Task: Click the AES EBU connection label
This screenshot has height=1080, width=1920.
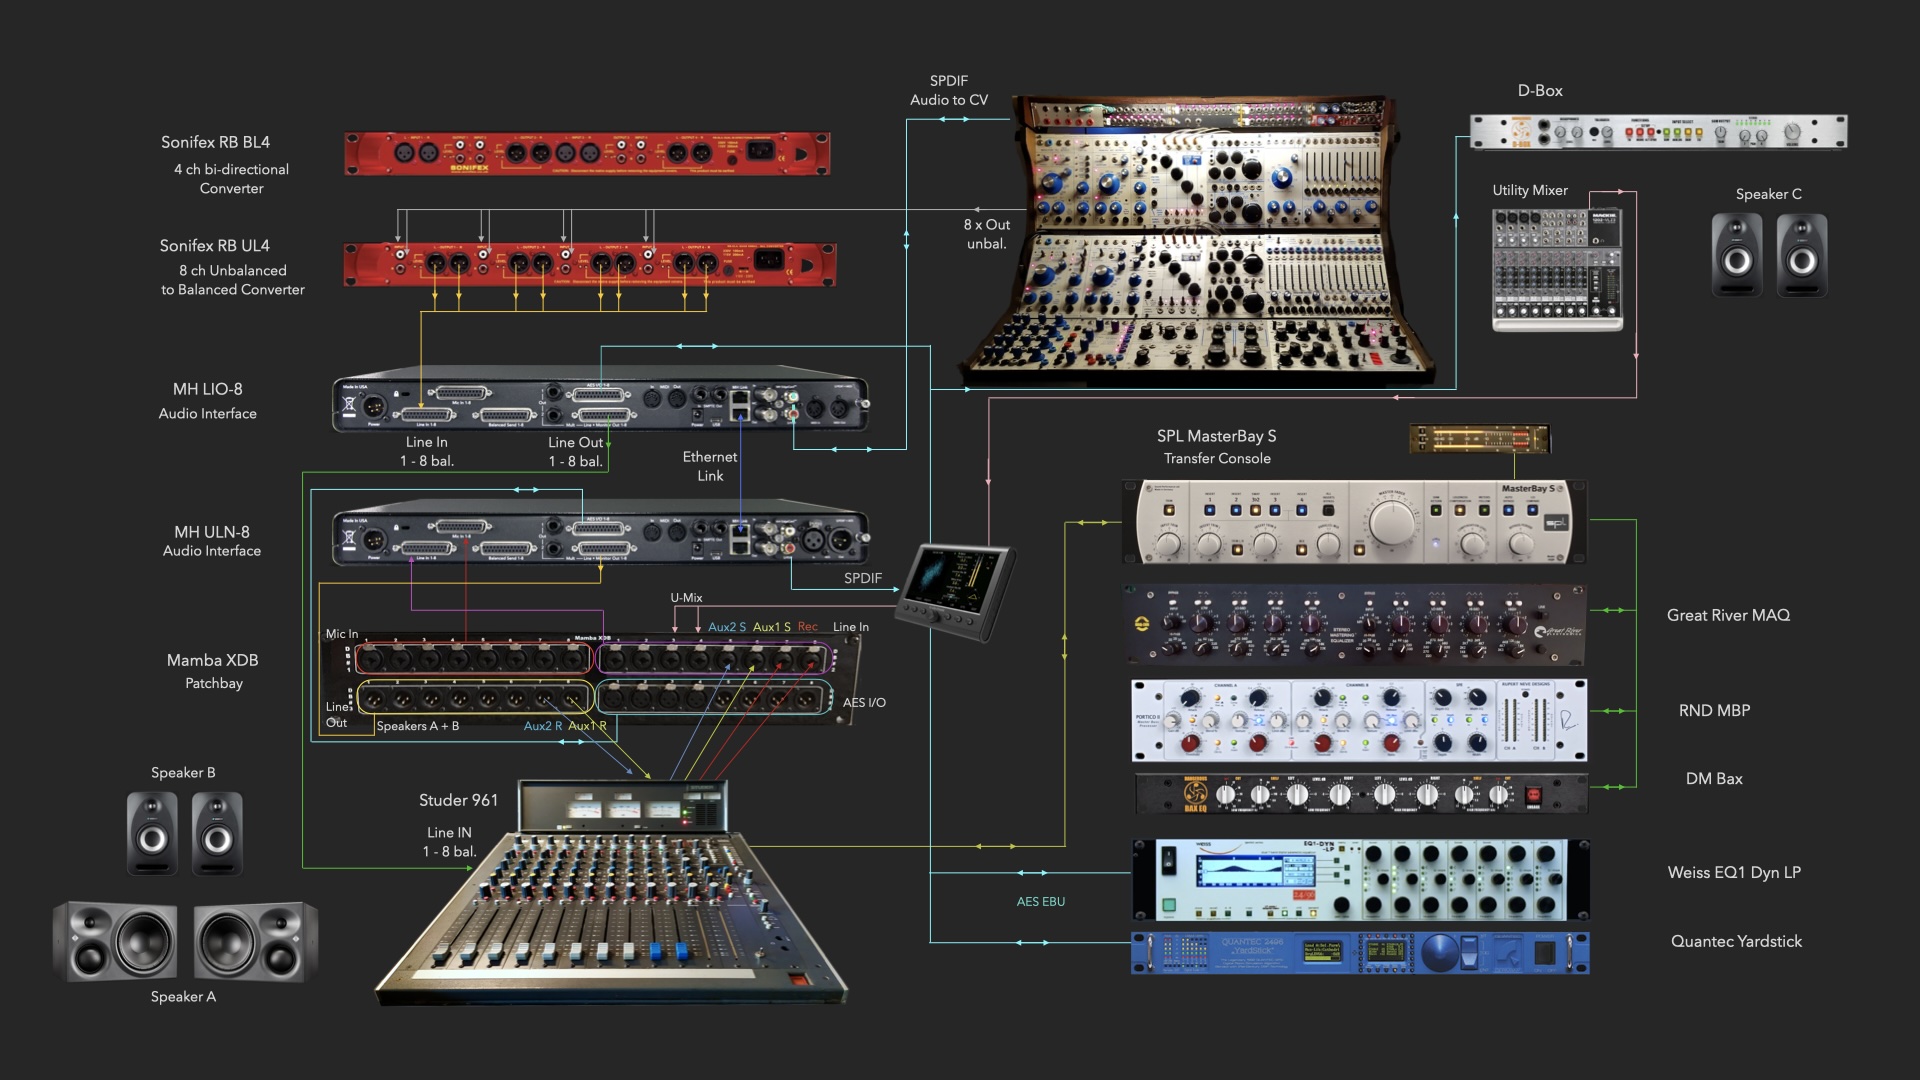Action: 1040,901
